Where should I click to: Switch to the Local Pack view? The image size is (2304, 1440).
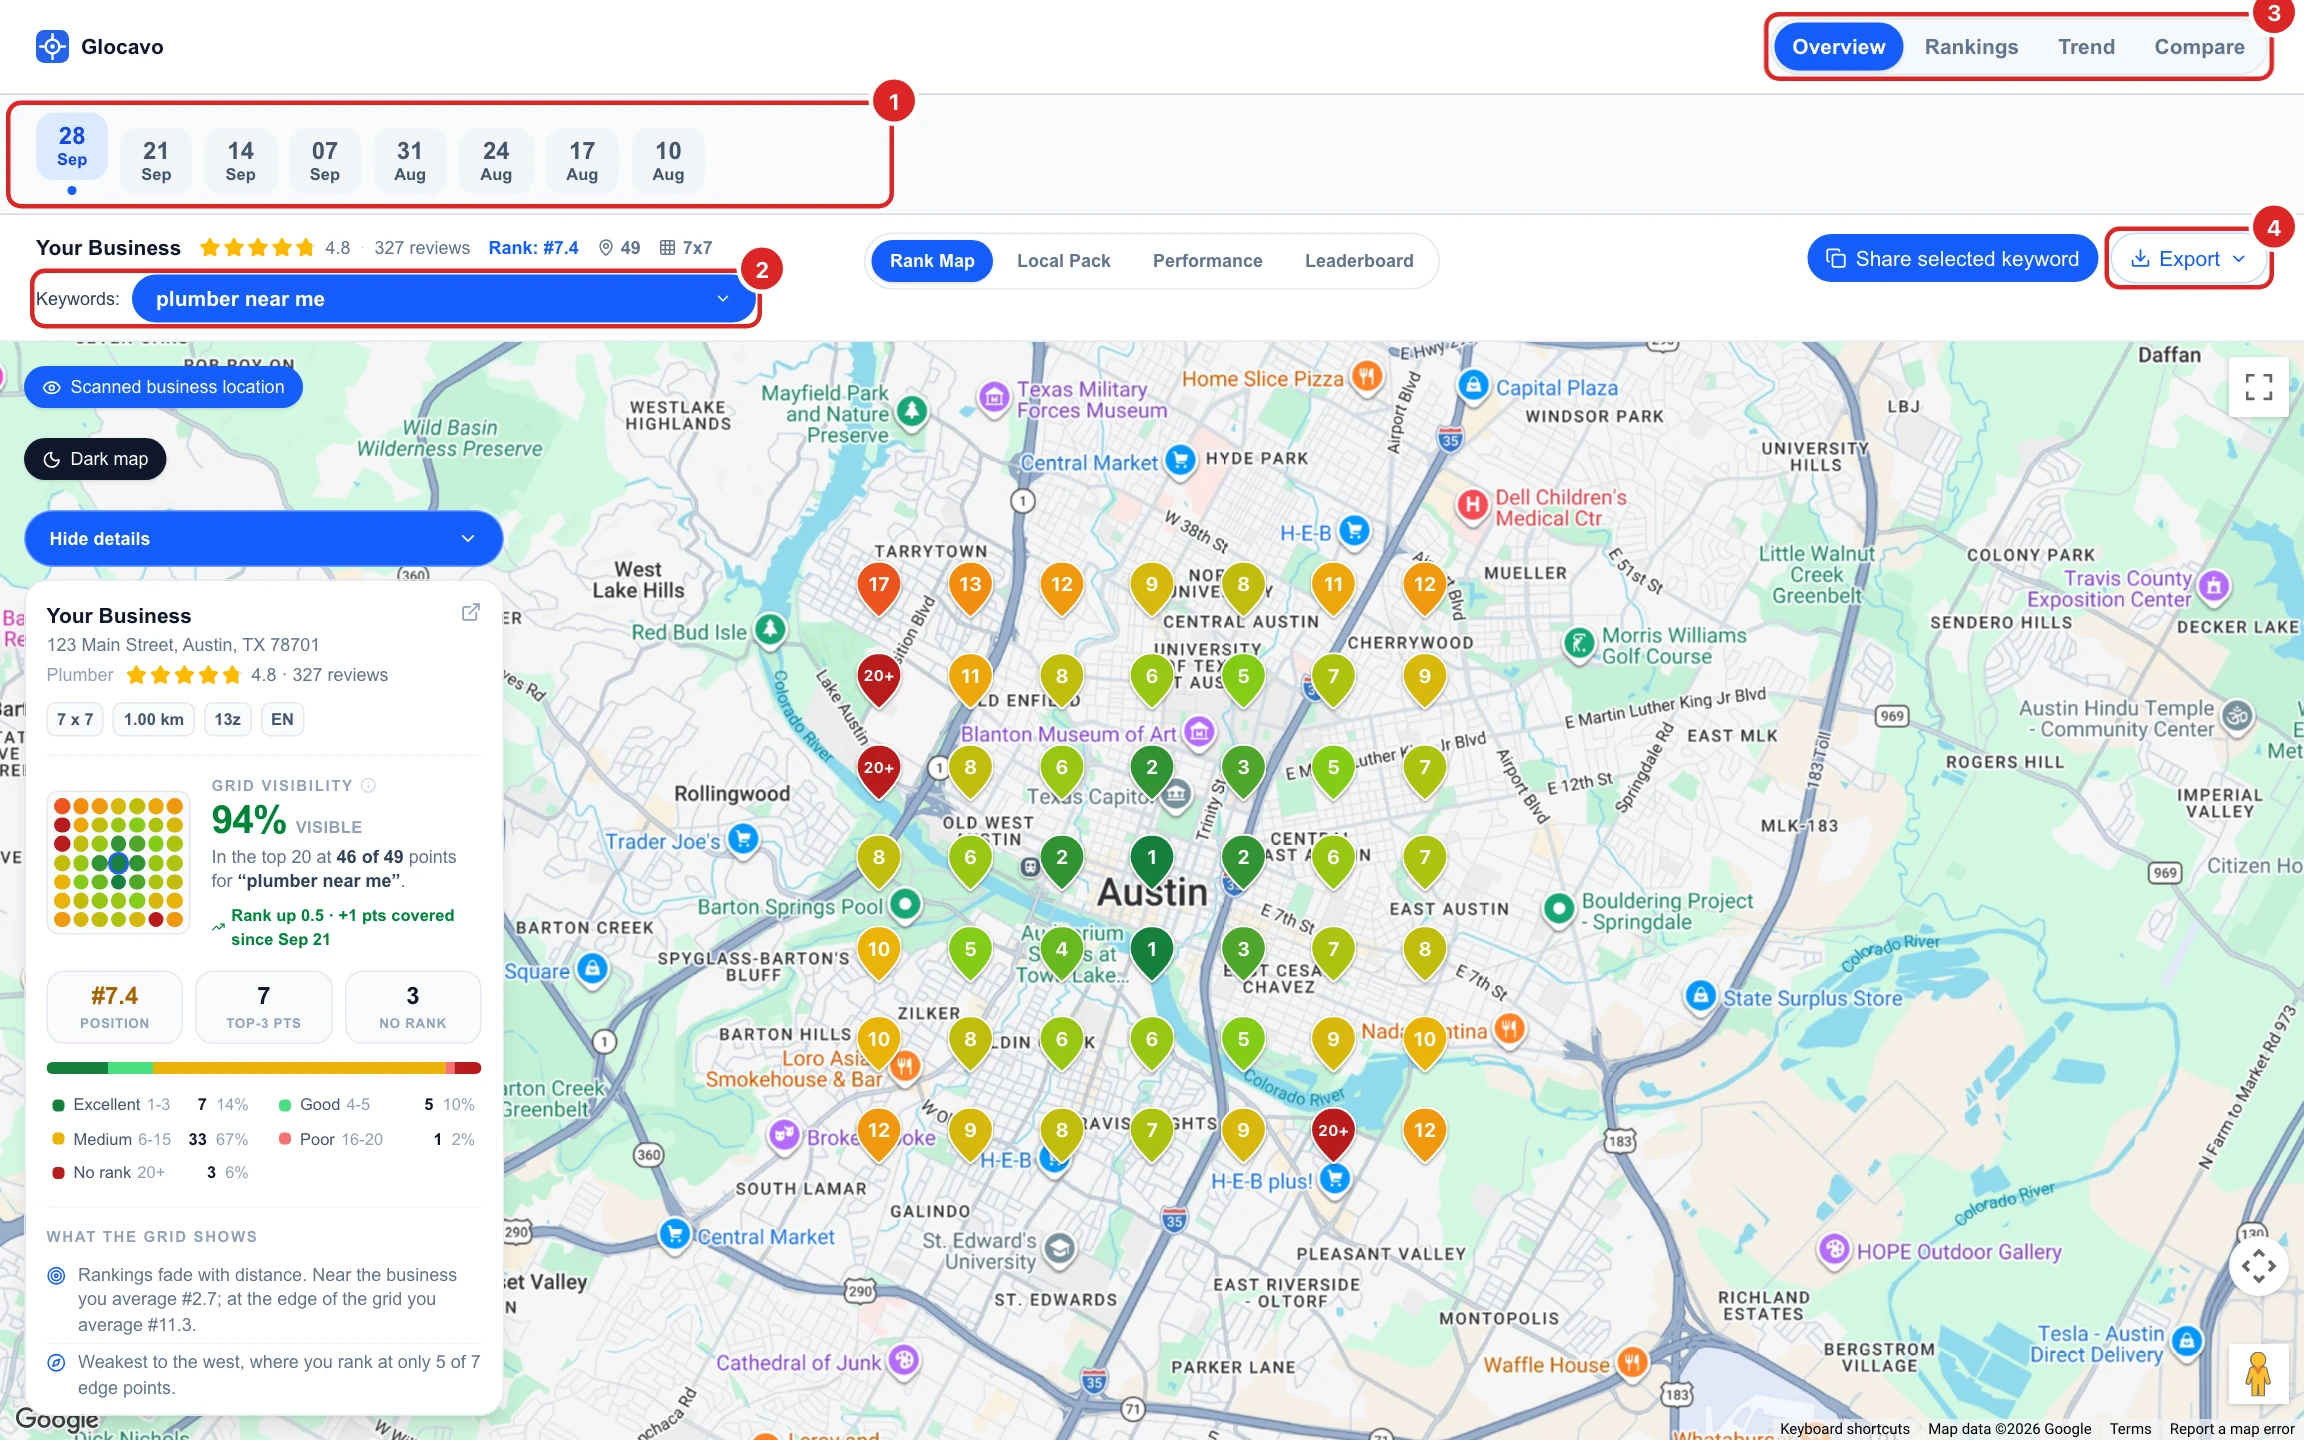(1063, 261)
